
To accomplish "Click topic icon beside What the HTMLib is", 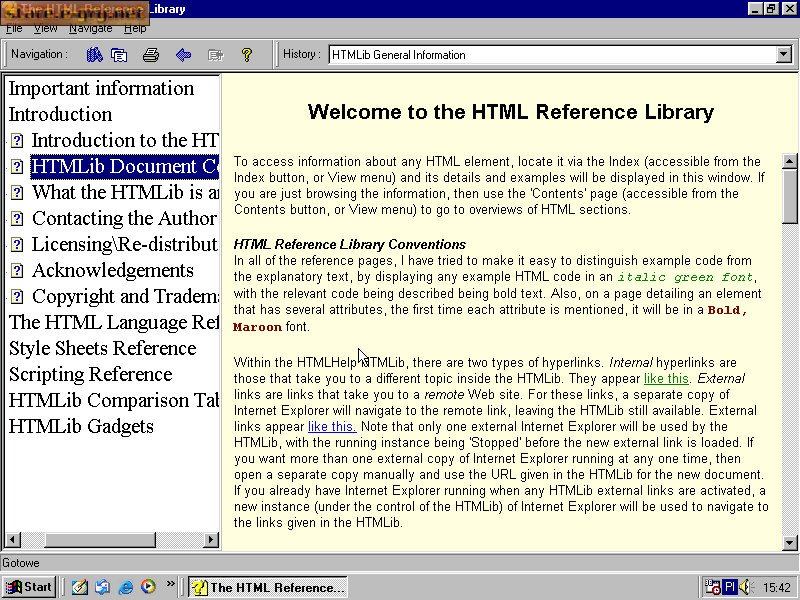I will [x=17, y=192].
